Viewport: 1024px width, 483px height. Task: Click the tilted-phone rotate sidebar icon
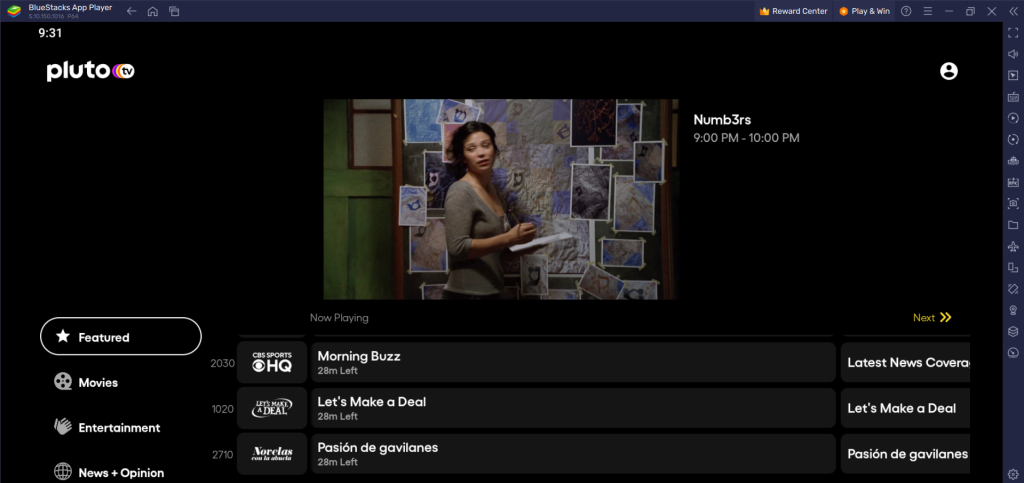[x=1013, y=288]
